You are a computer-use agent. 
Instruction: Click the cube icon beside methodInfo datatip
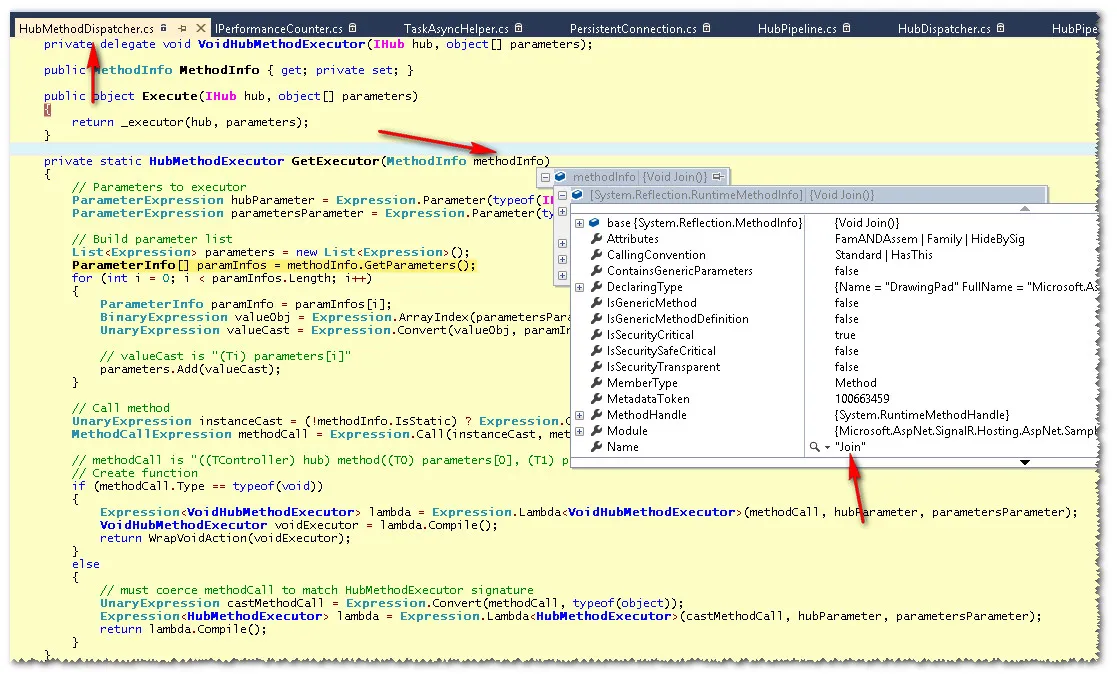click(560, 177)
